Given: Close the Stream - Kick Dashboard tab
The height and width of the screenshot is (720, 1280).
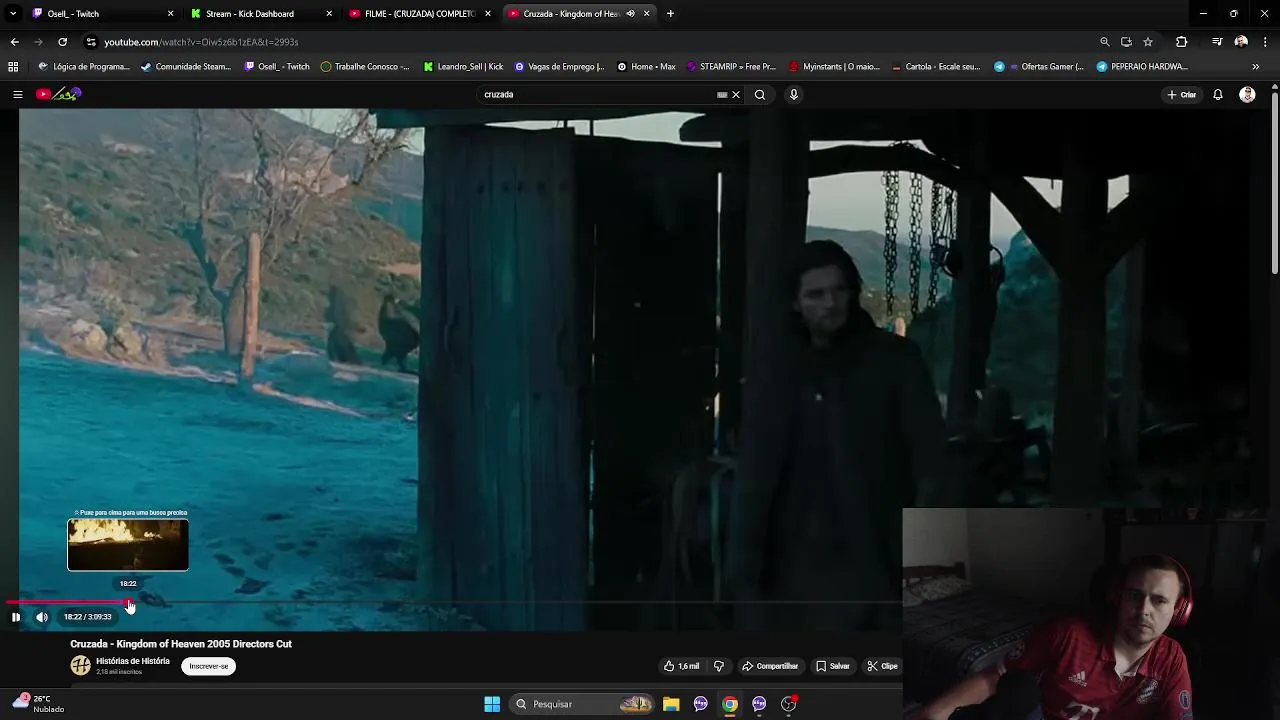Looking at the screenshot, I should (329, 14).
